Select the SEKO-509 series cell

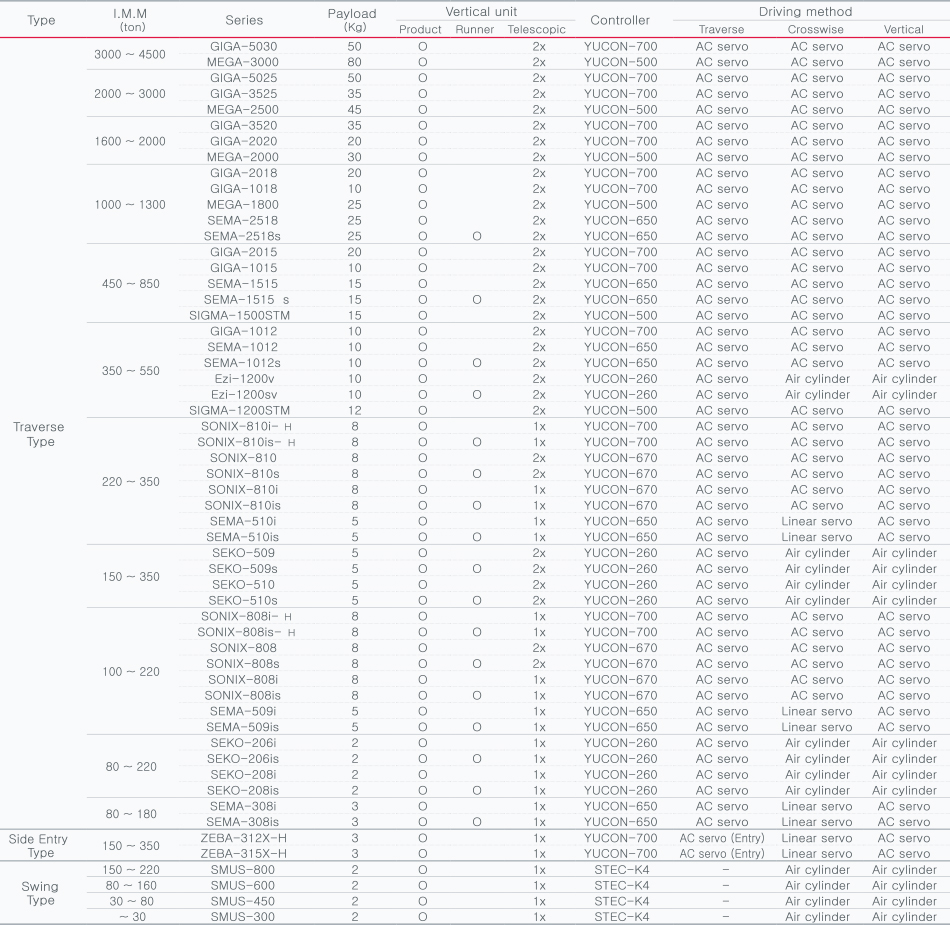coord(243,553)
